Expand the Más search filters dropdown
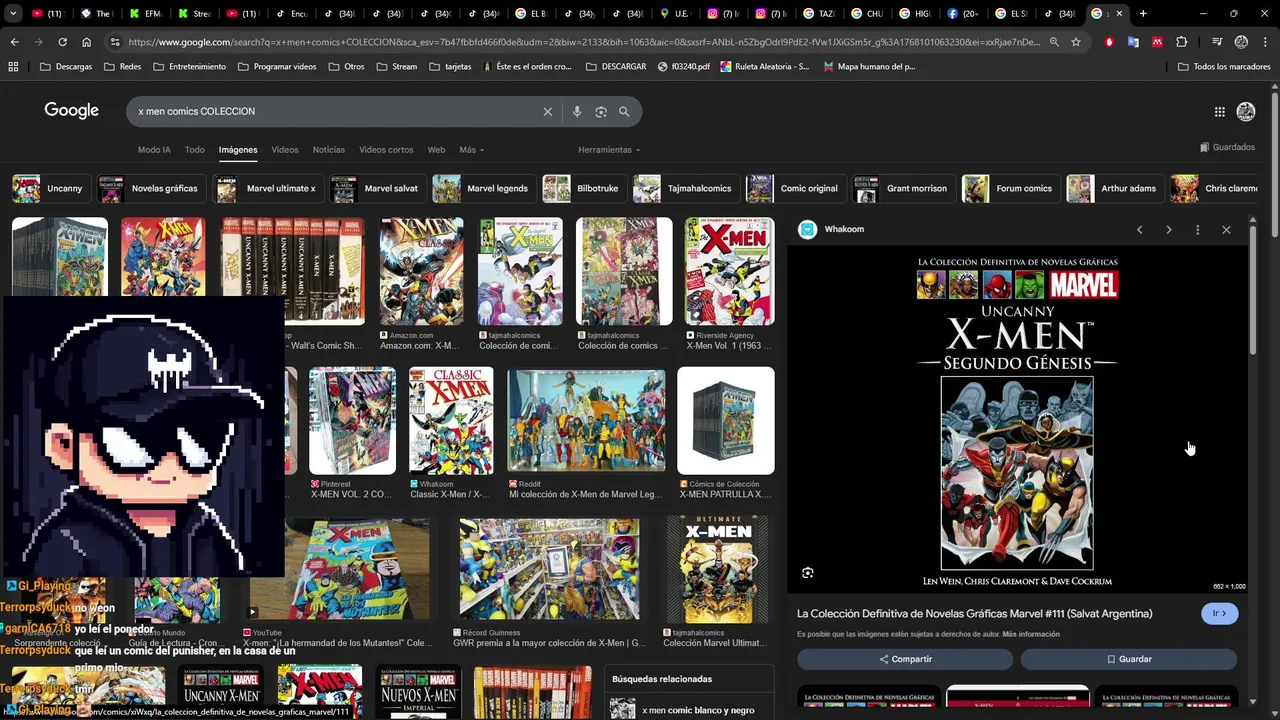This screenshot has height=720, width=1280. click(x=471, y=150)
